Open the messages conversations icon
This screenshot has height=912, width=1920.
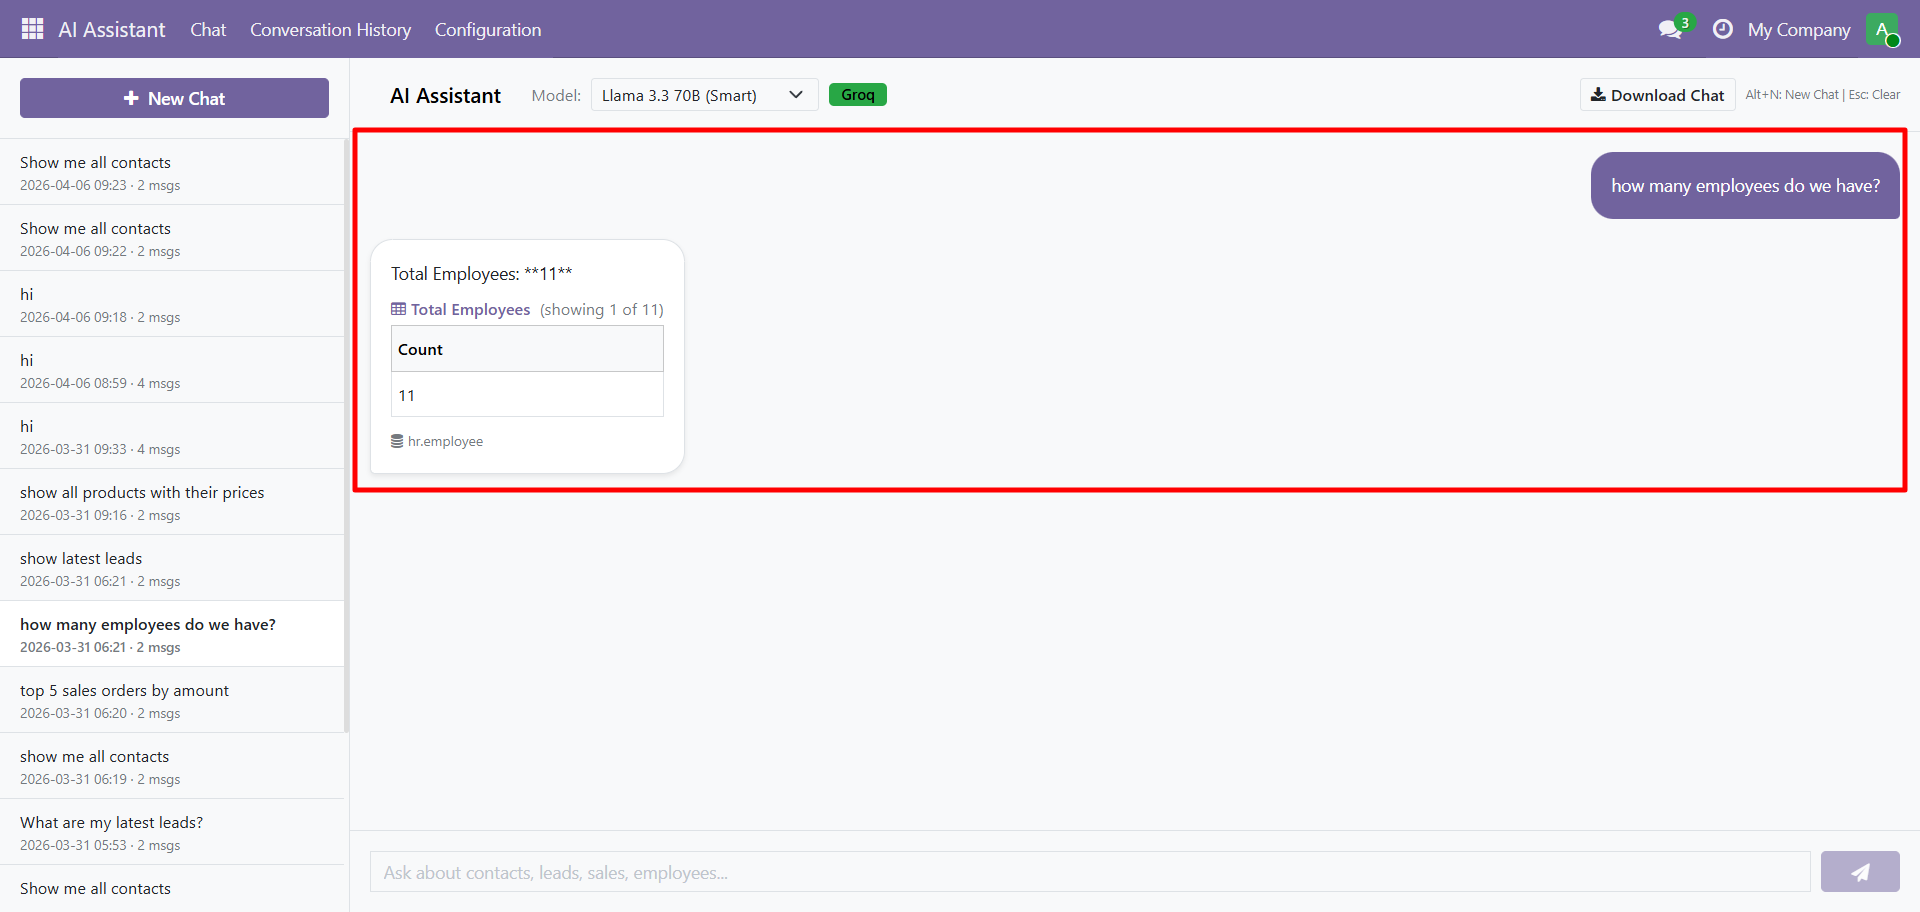pos(1669,29)
